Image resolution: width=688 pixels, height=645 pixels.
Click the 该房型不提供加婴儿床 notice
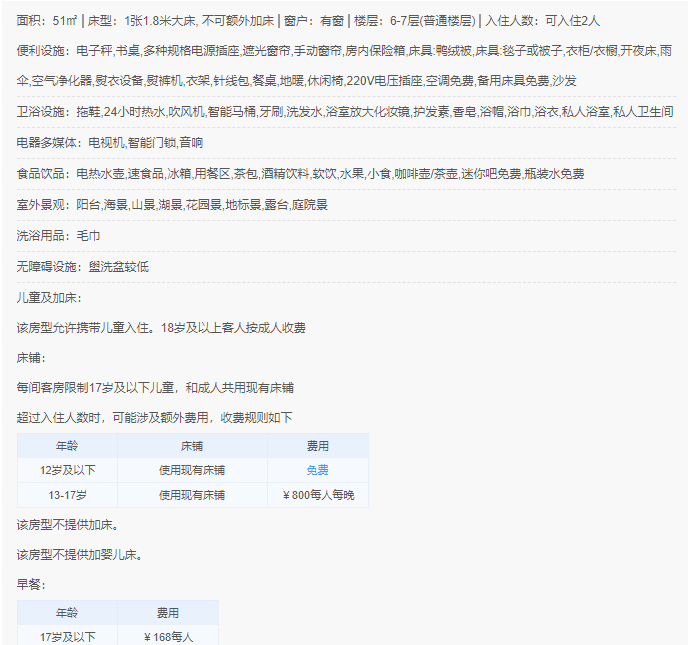click(x=79, y=555)
